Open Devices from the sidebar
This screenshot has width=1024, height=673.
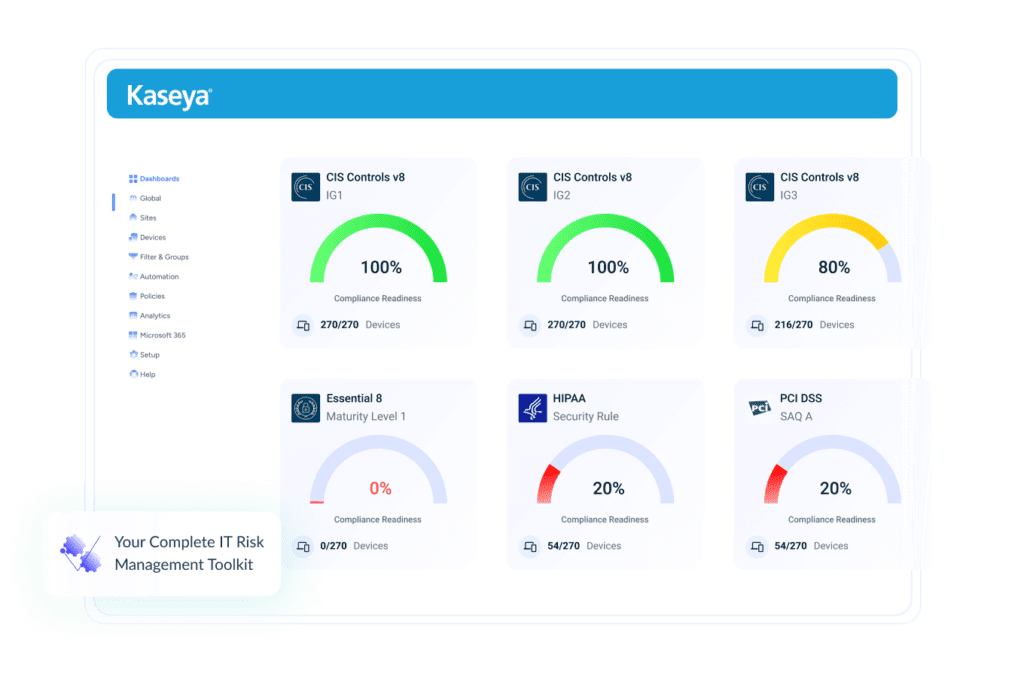coord(152,237)
